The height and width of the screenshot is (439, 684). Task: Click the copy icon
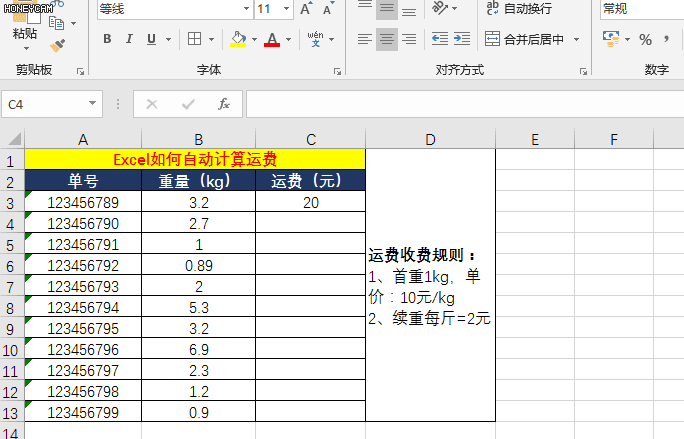point(56,23)
